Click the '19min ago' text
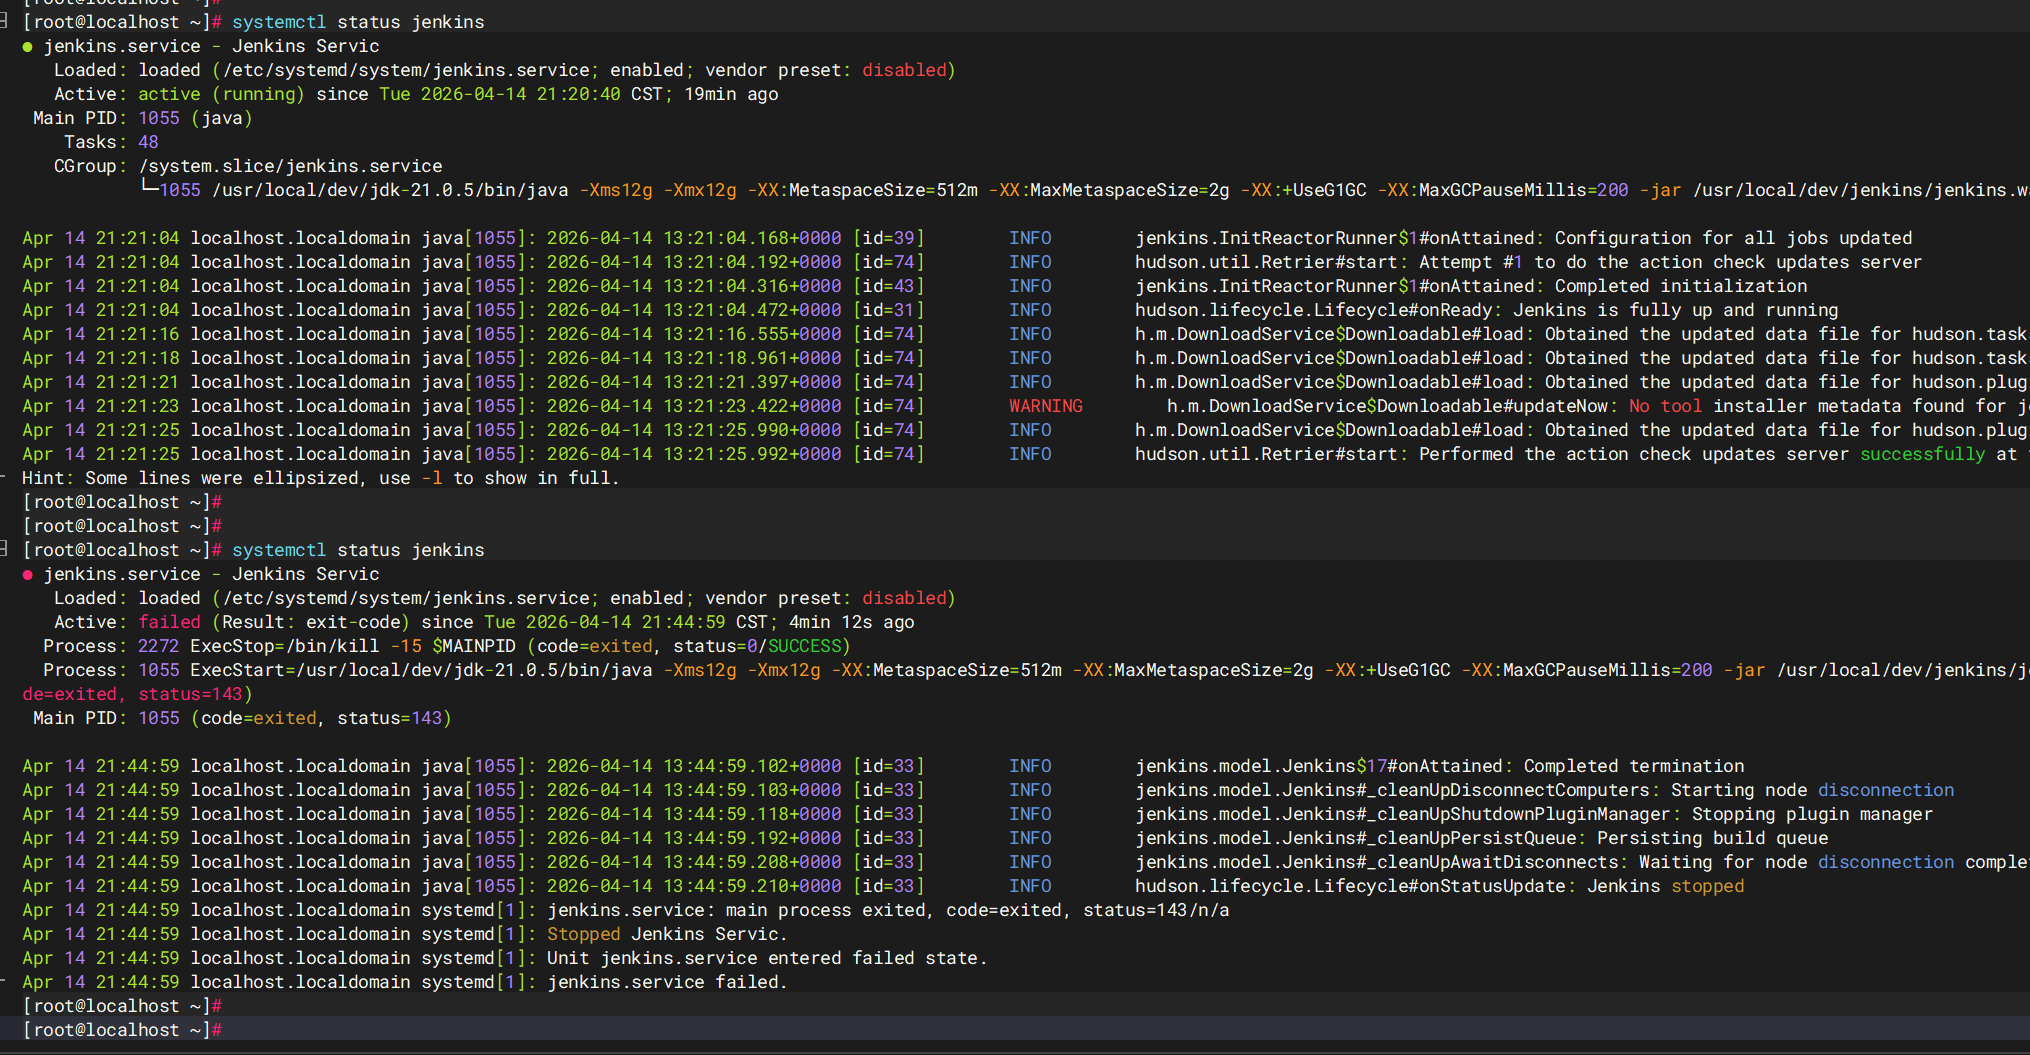Screen dimensions: 2030x1055 731,94
